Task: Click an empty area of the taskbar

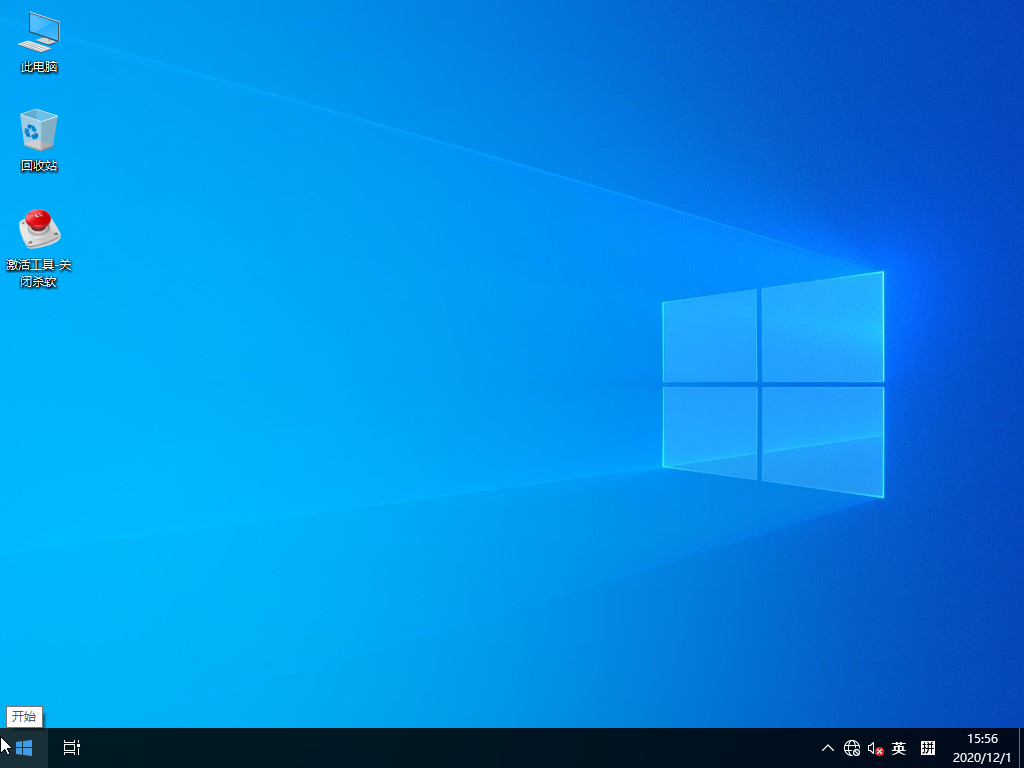Action: tap(450, 748)
